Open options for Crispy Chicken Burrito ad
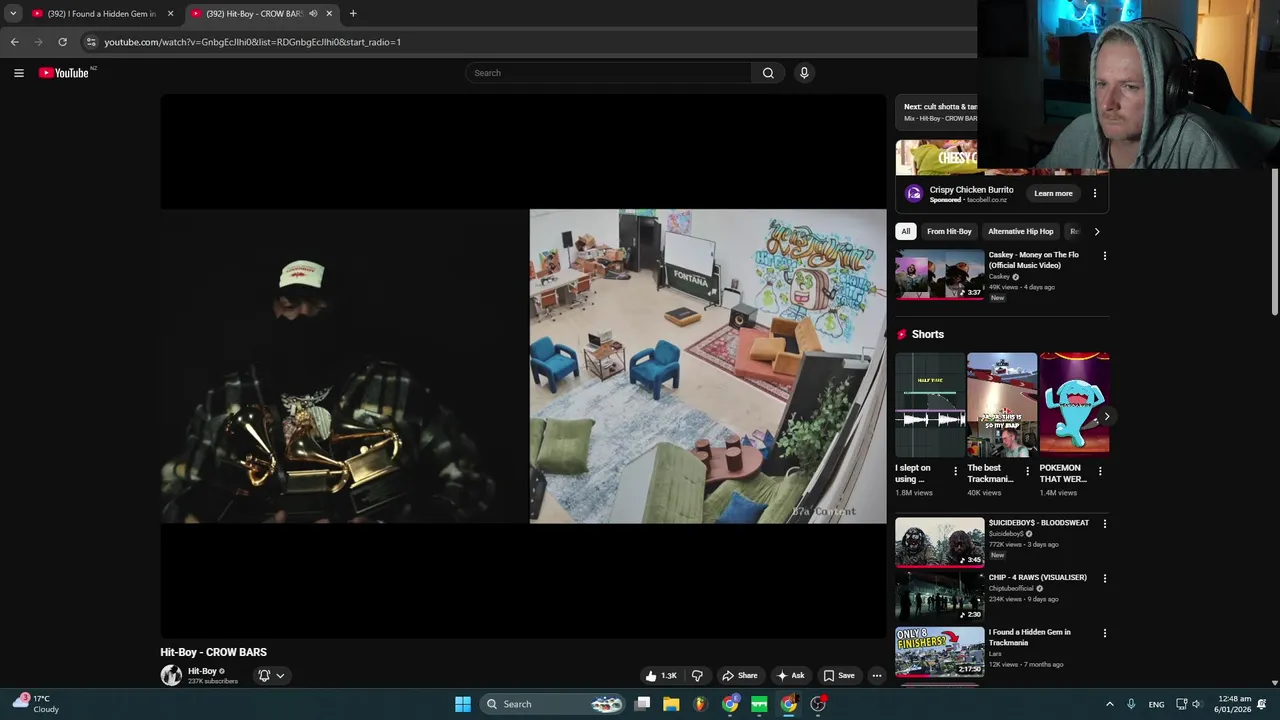 point(1095,194)
